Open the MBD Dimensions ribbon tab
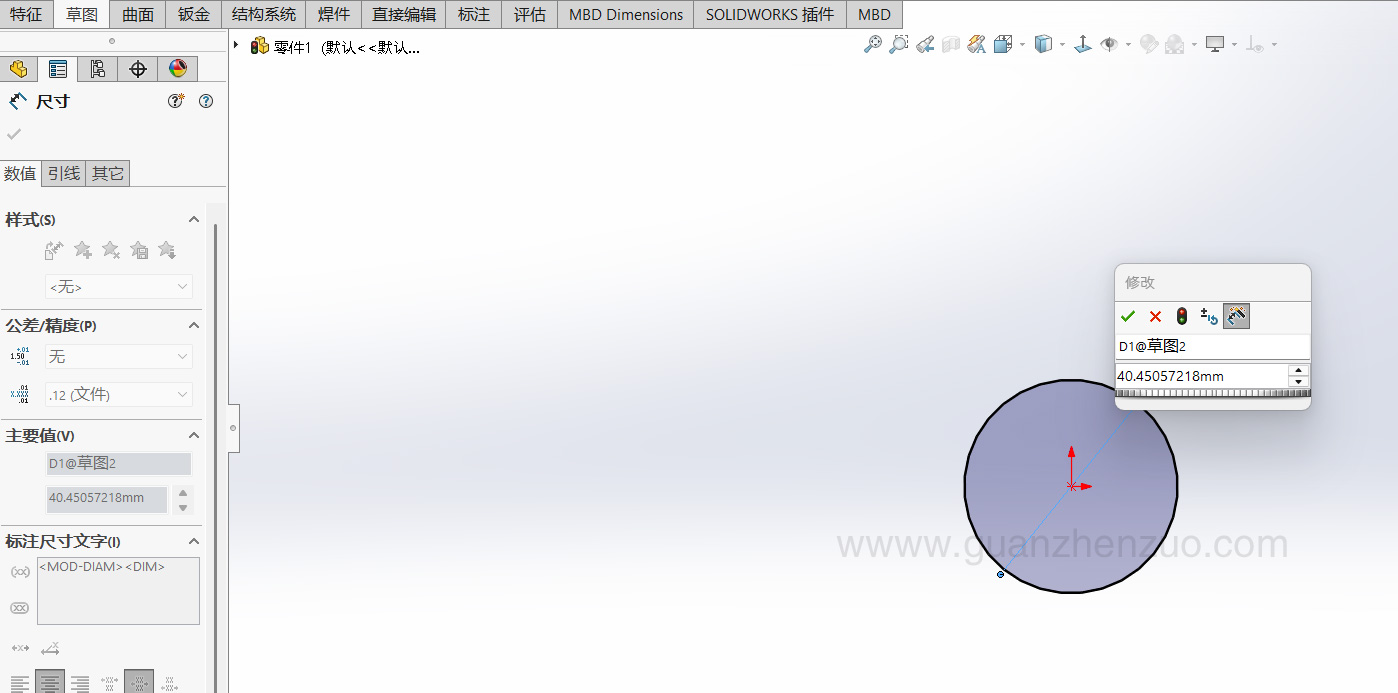This screenshot has height=693, width=1398. [x=626, y=14]
